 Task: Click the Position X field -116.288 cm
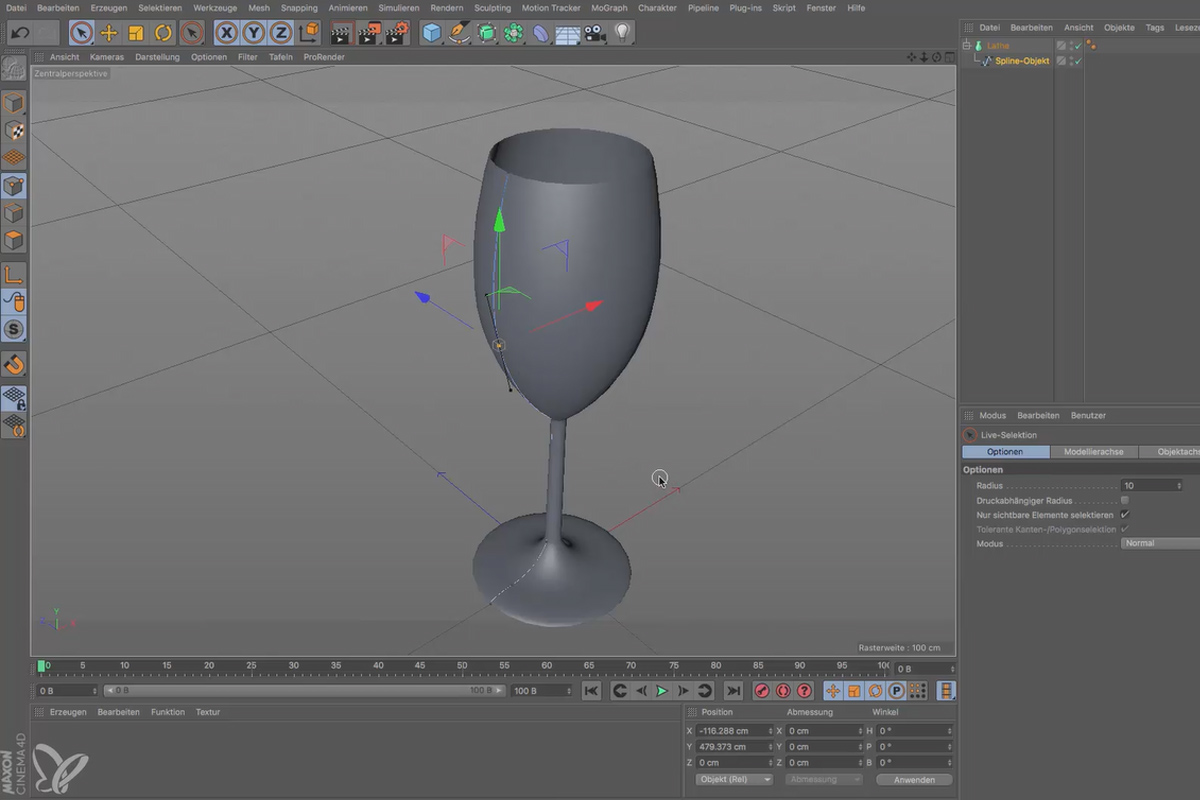(x=735, y=731)
